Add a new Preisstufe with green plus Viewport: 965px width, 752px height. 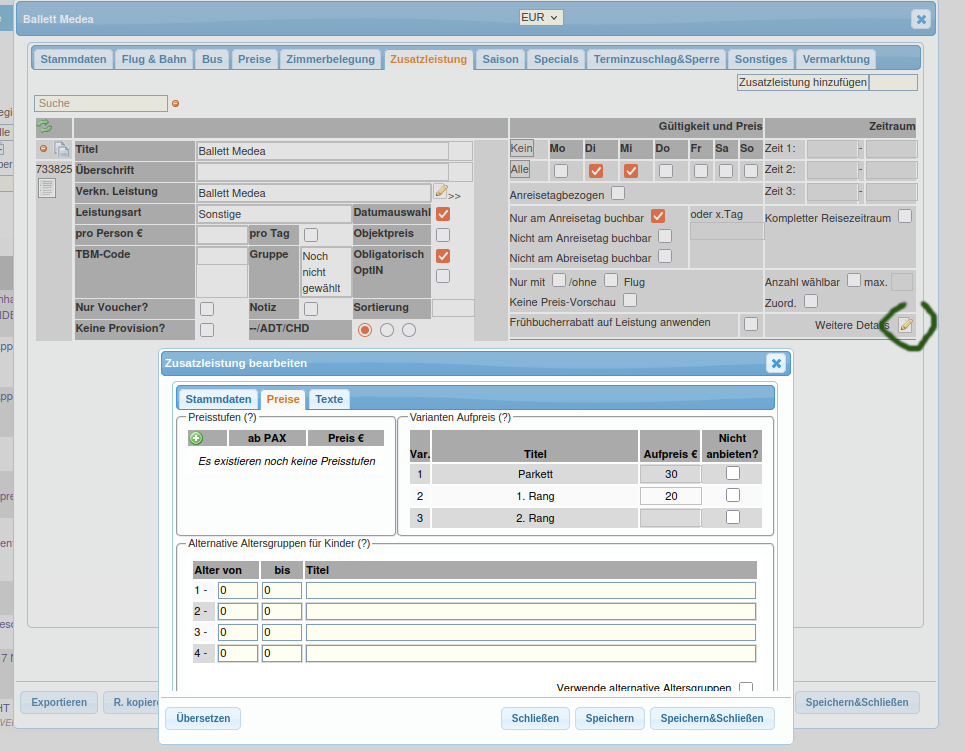pyautogui.click(x=196, y=438)
